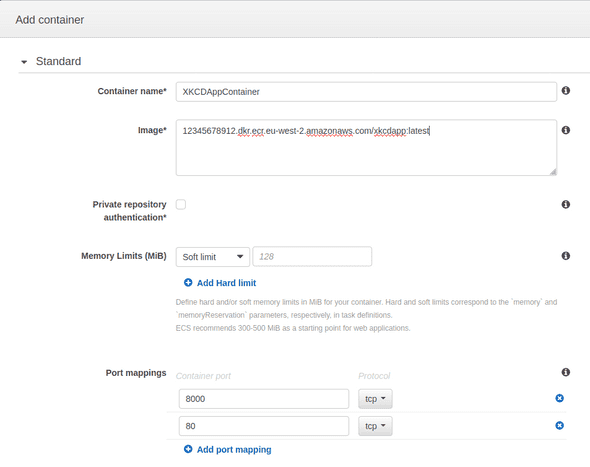Click the container port field showing 80
The image size is (590, 467).
point(264,426)
